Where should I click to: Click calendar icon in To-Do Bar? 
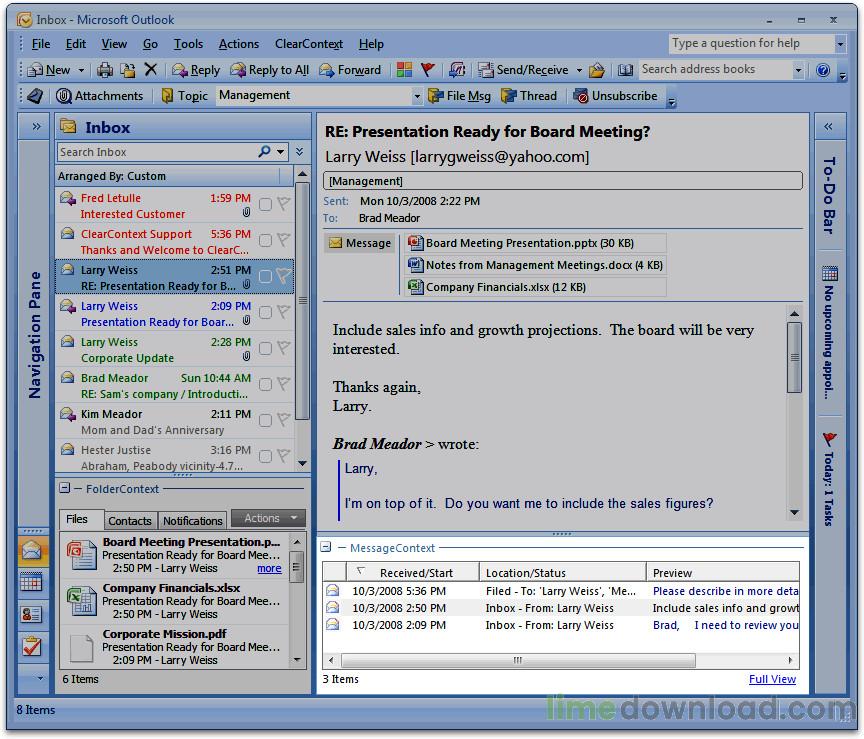point(829,273)
